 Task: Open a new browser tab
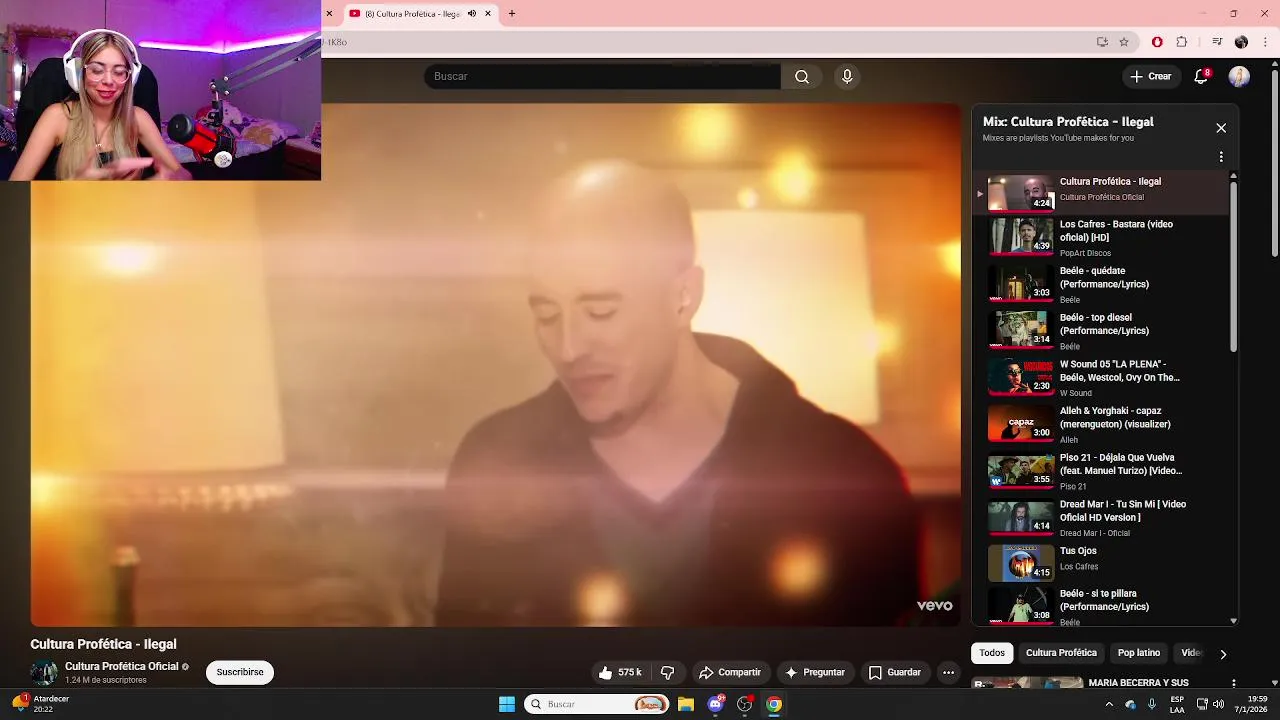(x=512, y=14)
